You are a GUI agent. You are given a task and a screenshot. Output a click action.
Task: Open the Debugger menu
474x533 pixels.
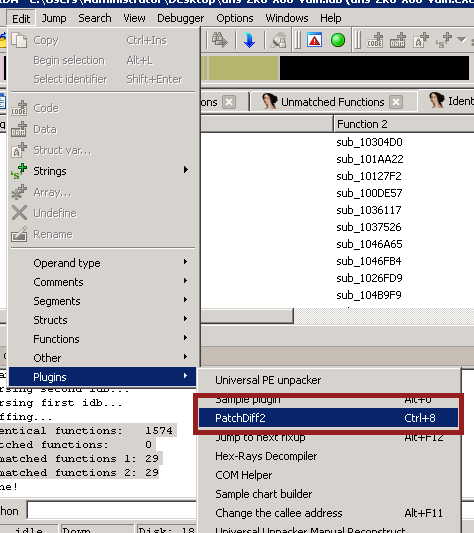tap(181, 18)
